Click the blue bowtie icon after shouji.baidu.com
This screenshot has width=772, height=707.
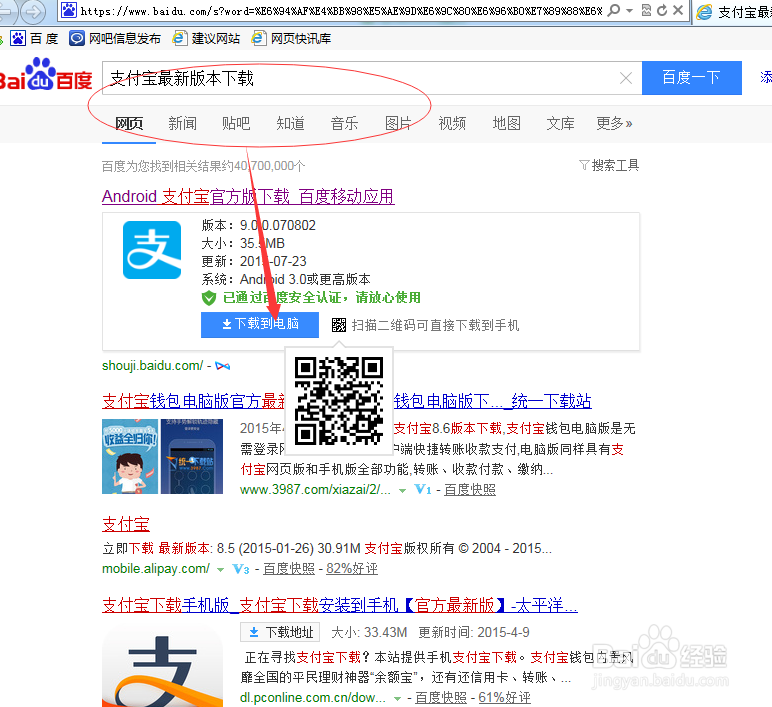[x=223, y=366]
